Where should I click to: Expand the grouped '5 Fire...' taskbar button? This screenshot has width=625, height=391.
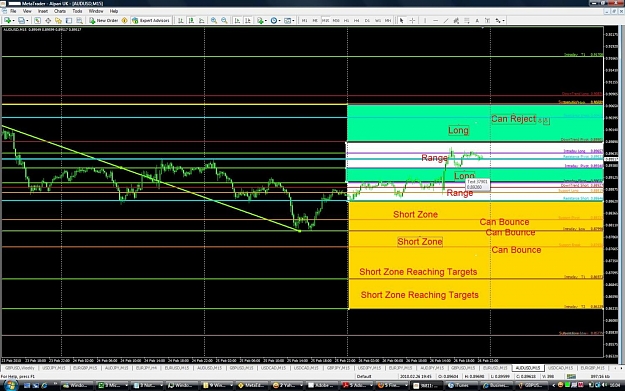pyautogui.click(x=392, y=385)
